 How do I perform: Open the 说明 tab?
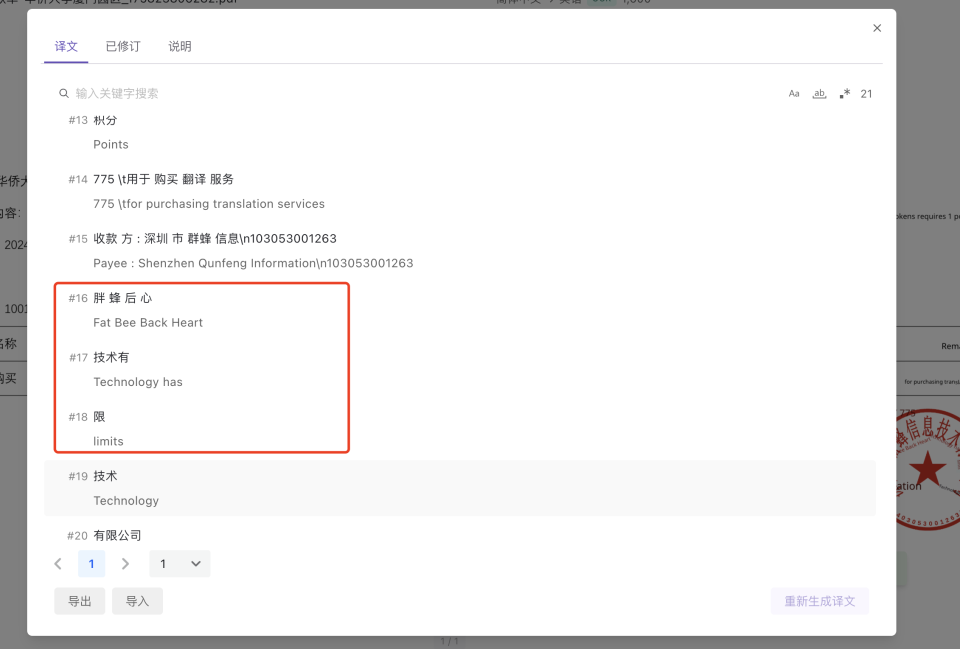180,47
